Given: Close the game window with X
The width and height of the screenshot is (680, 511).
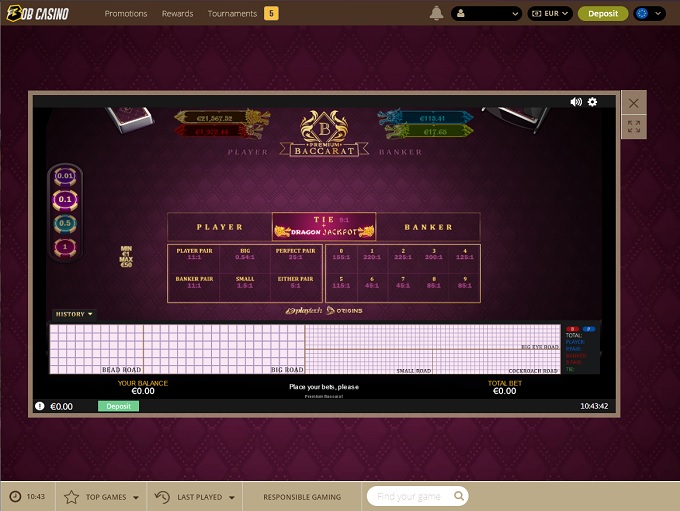Looking at the screenshot, I should (633, 102).
